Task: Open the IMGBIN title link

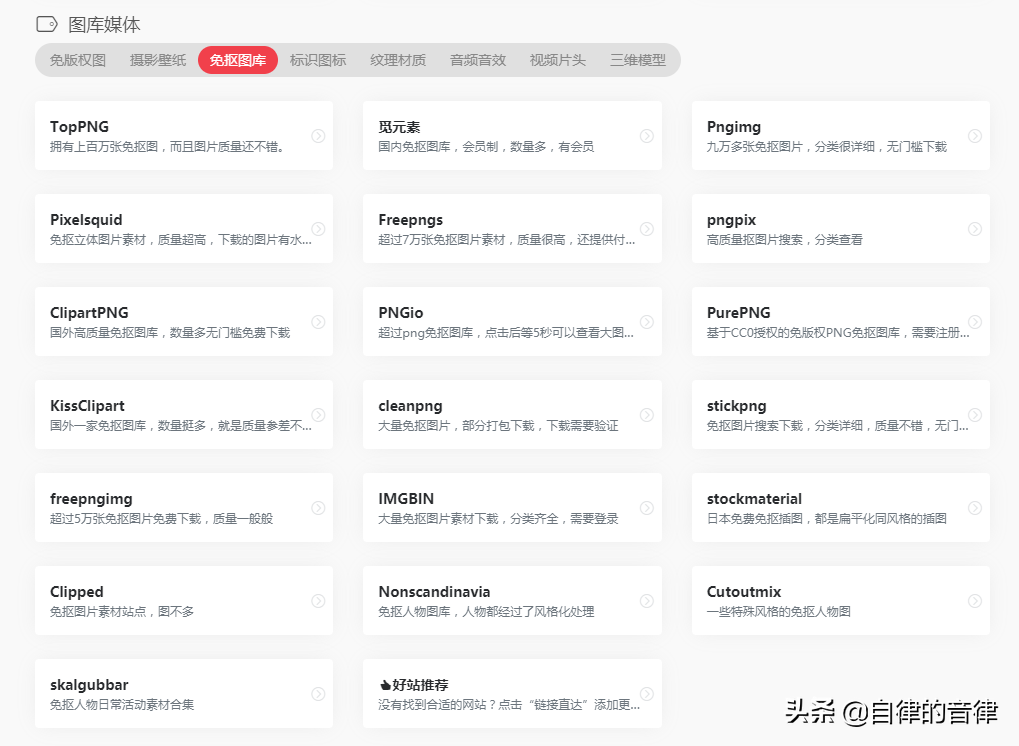Action: coord(406,498)
